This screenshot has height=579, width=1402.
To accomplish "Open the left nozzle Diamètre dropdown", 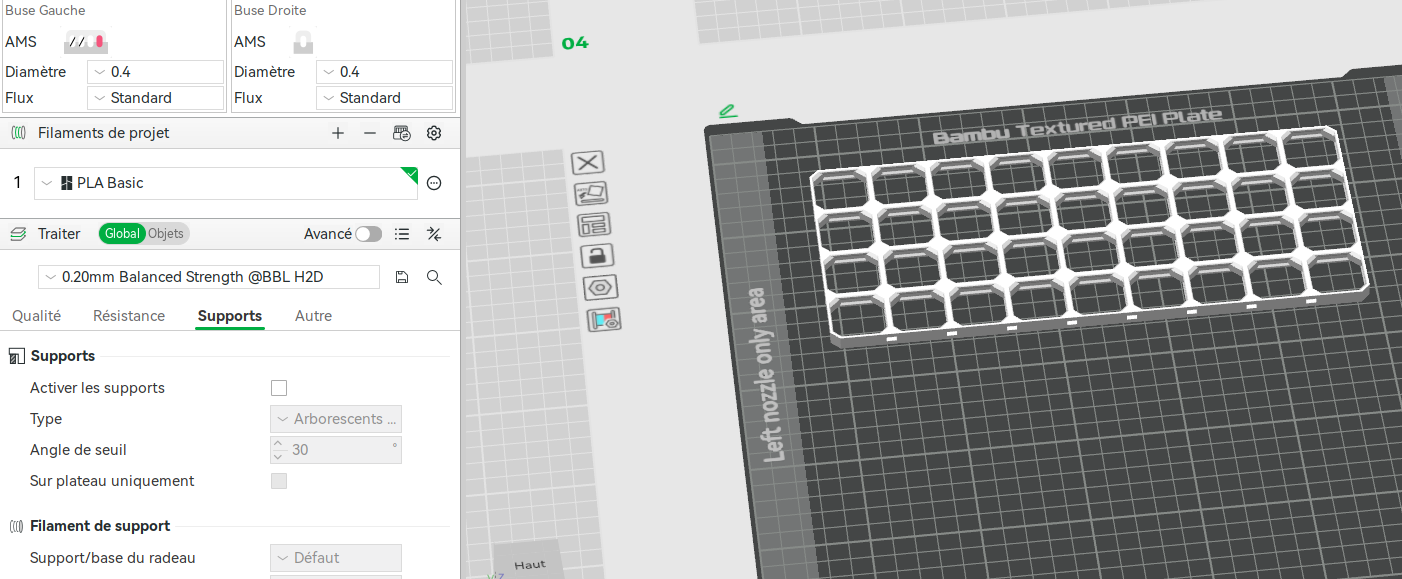I will 155,72.
